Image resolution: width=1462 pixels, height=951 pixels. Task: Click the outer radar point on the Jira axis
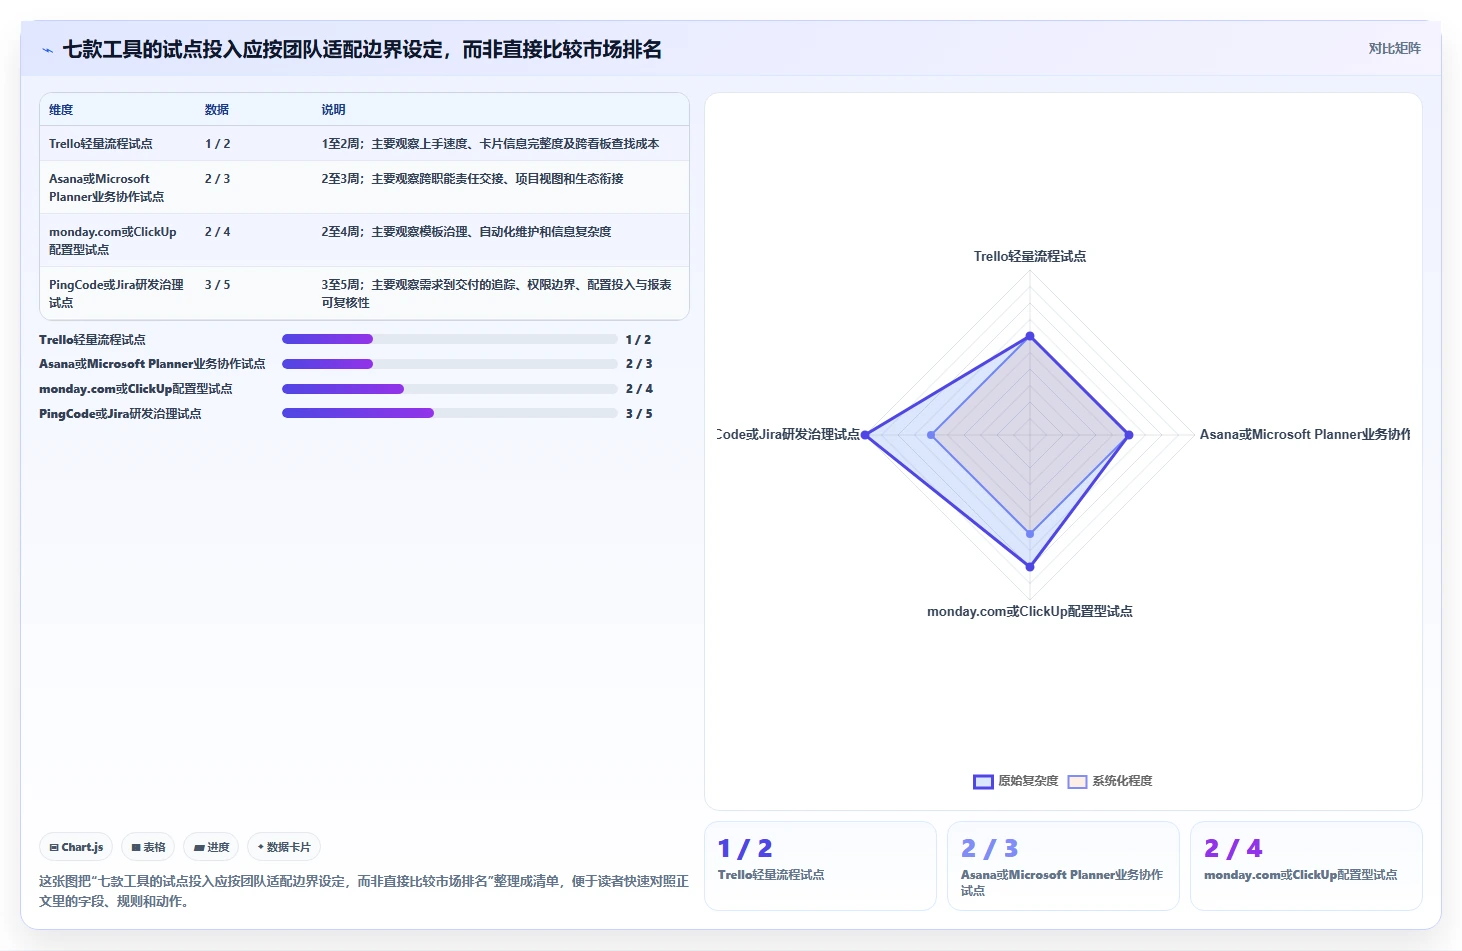click(865, 435)
